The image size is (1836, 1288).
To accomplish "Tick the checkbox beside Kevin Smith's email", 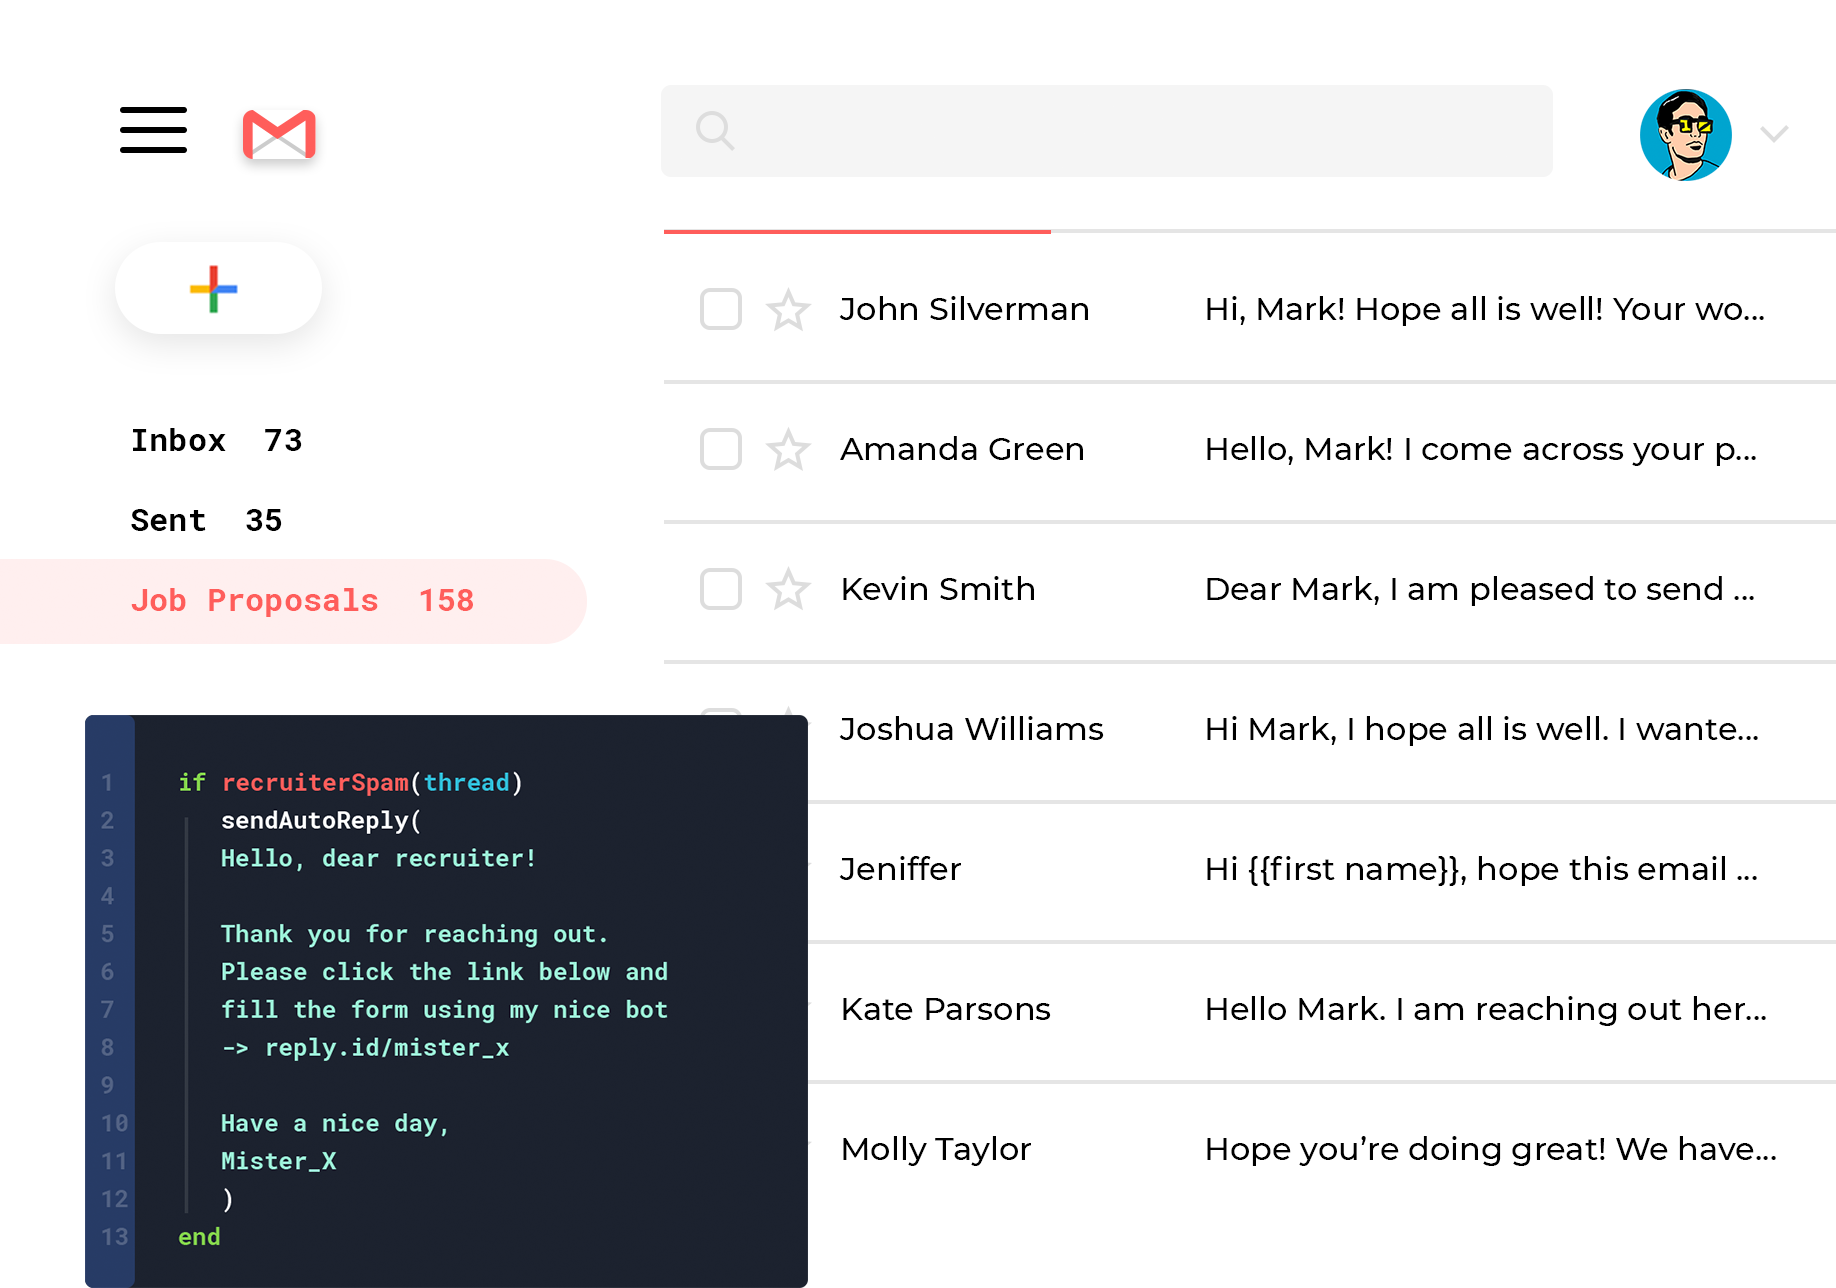I will pyautogui.click(x=719, y=590).
